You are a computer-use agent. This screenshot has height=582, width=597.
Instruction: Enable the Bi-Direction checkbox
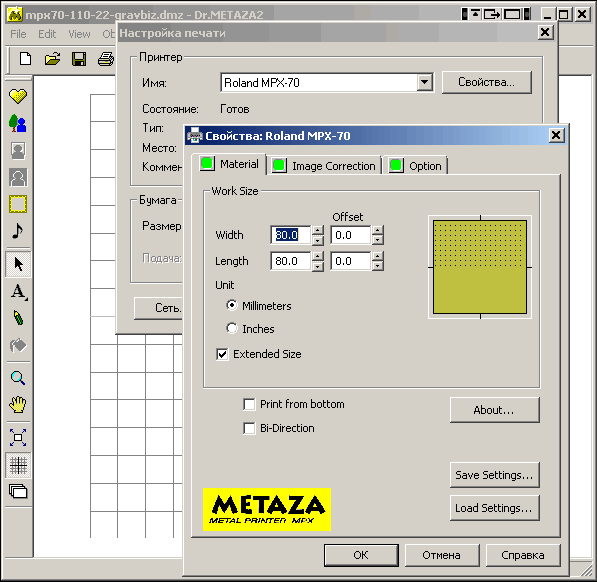[249, 428]
